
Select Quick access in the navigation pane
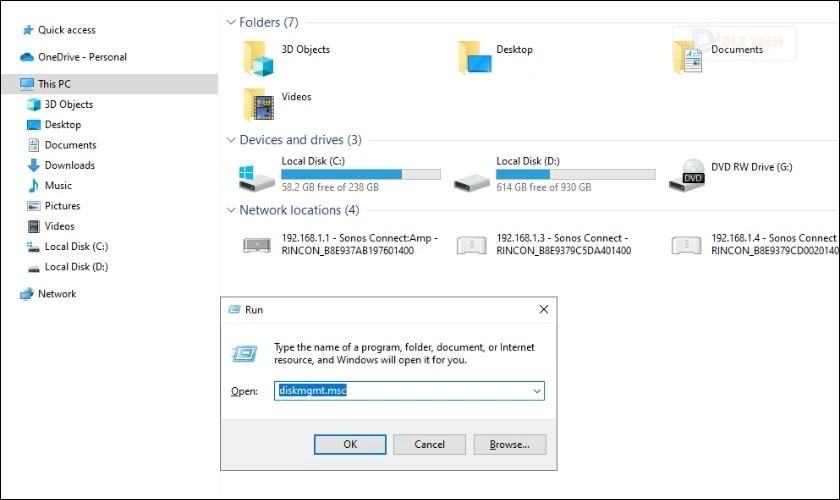coord(66,30)
